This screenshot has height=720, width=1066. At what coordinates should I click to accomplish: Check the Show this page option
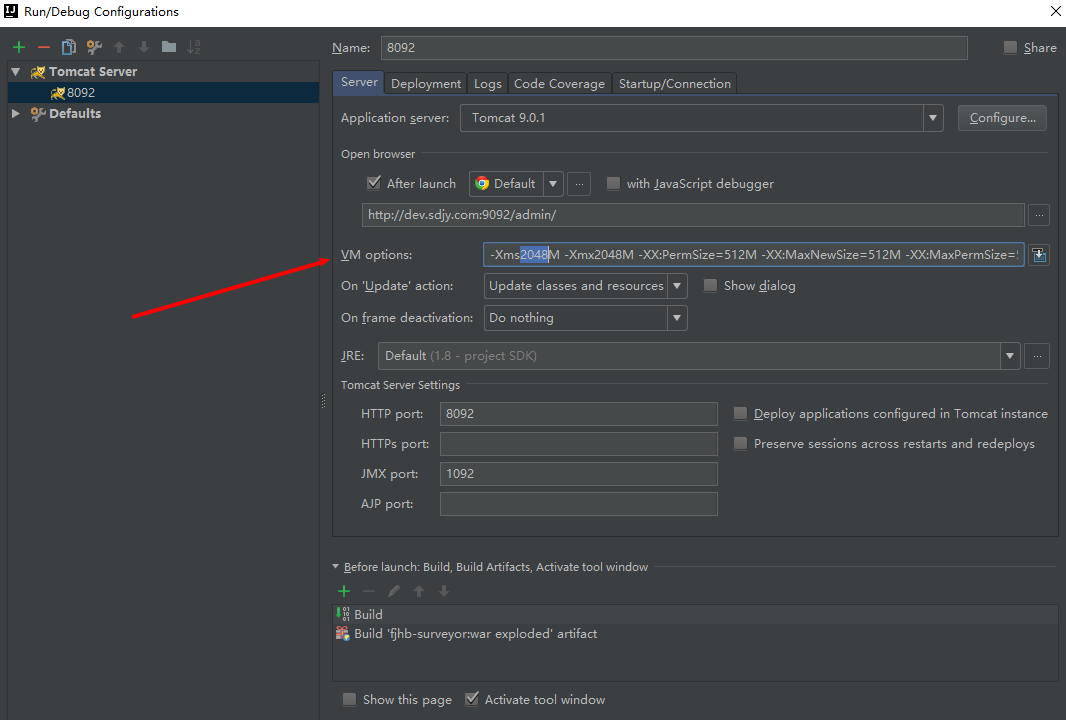coord(349,699)
